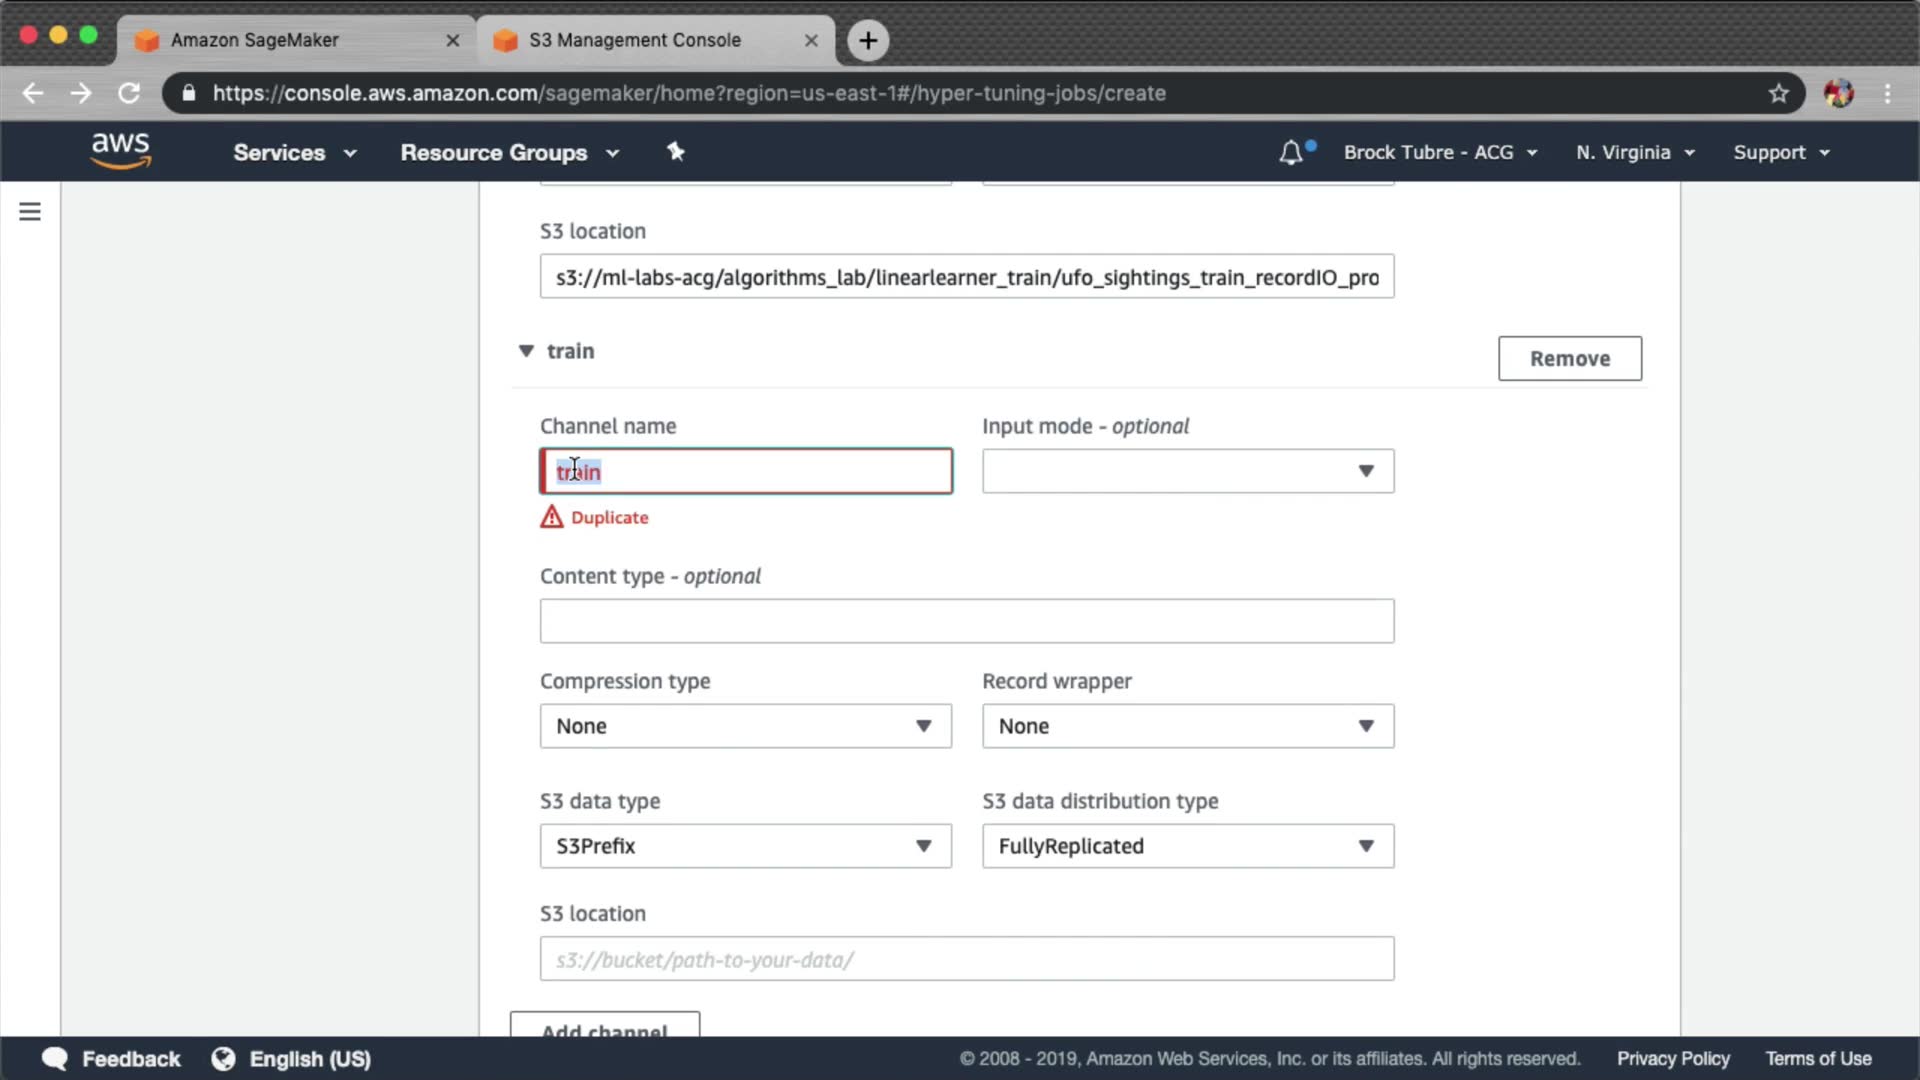Open the notifications bell

point(1291,153)
